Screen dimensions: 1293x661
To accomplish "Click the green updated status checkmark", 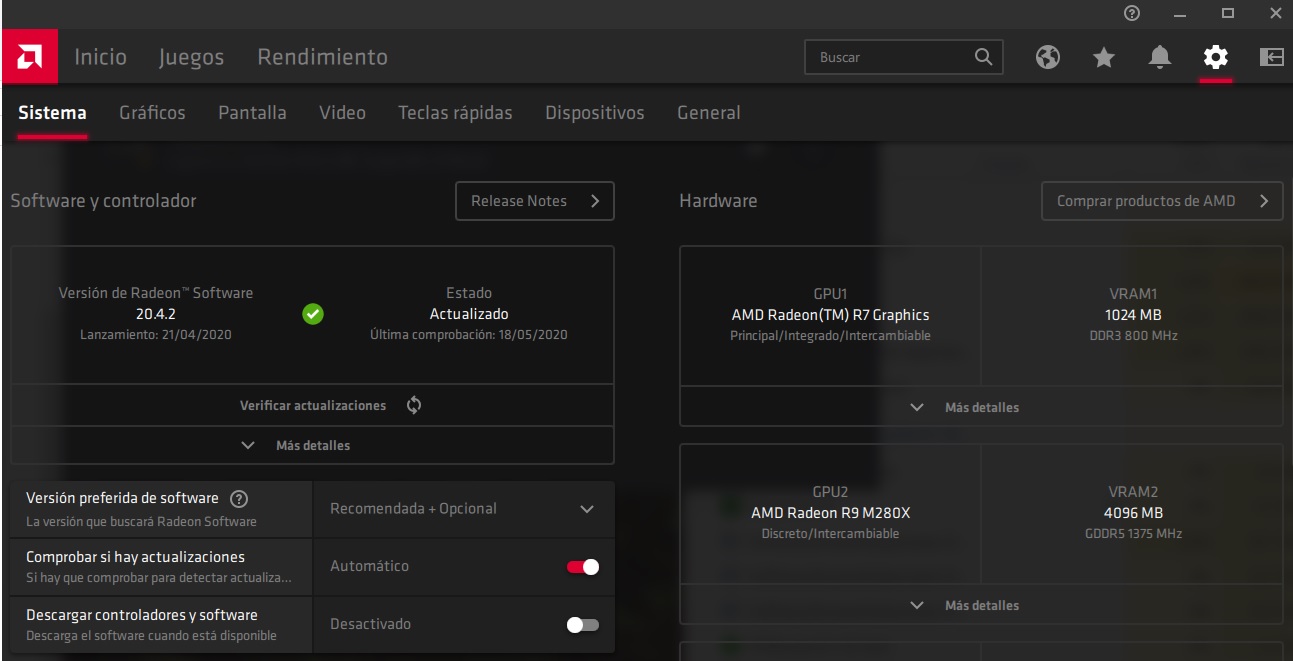I will (312, 314).
